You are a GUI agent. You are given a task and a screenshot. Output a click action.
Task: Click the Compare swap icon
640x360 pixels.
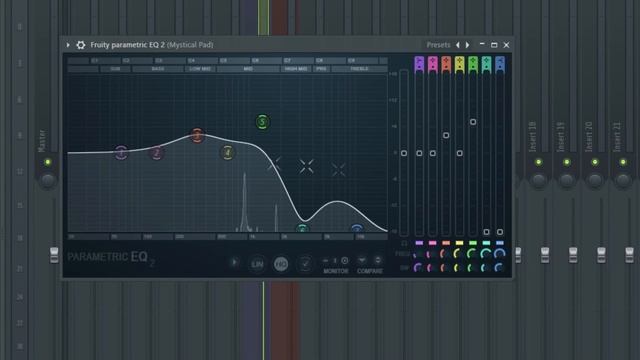click(378, 260)
